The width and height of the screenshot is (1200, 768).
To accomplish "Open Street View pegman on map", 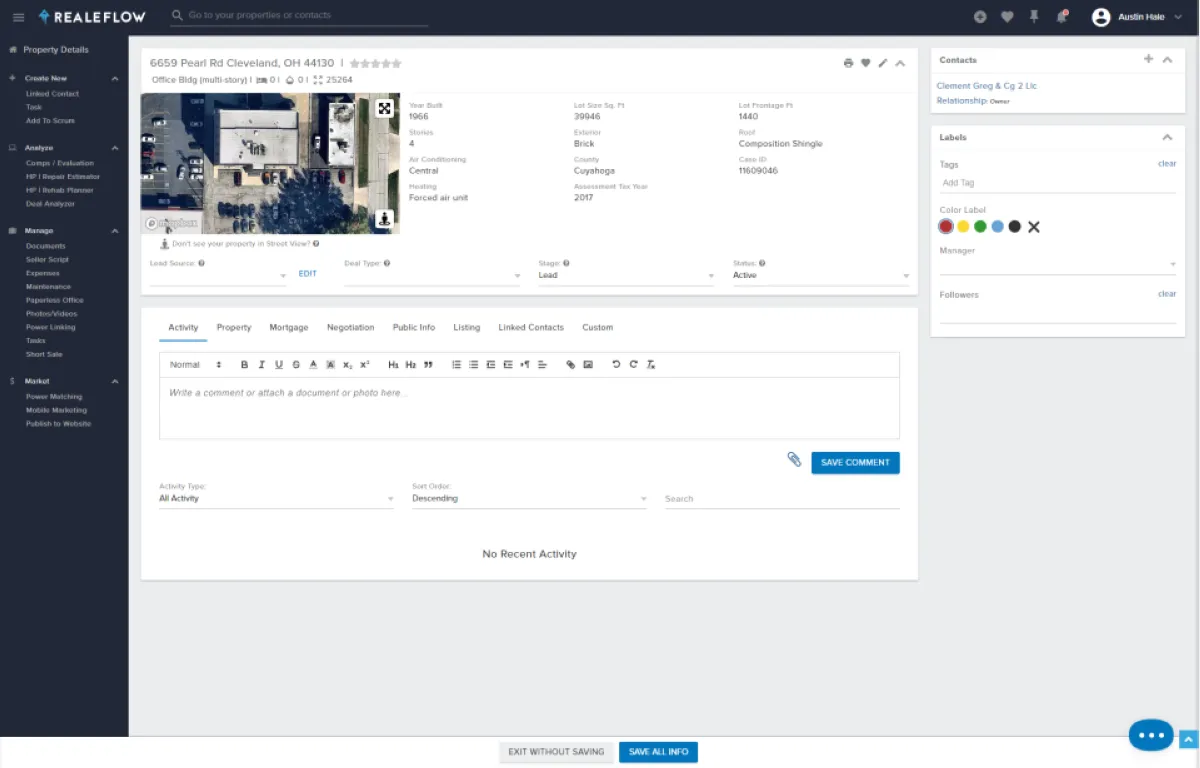I will [x=384, y=218].
